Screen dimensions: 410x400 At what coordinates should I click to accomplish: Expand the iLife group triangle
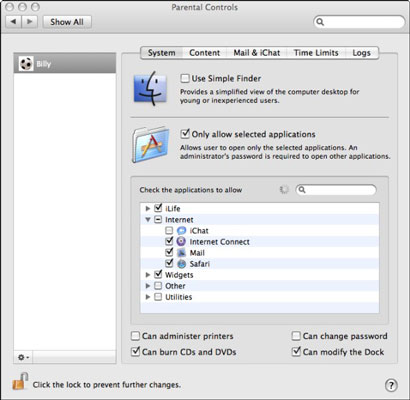[x=148, y=209]
